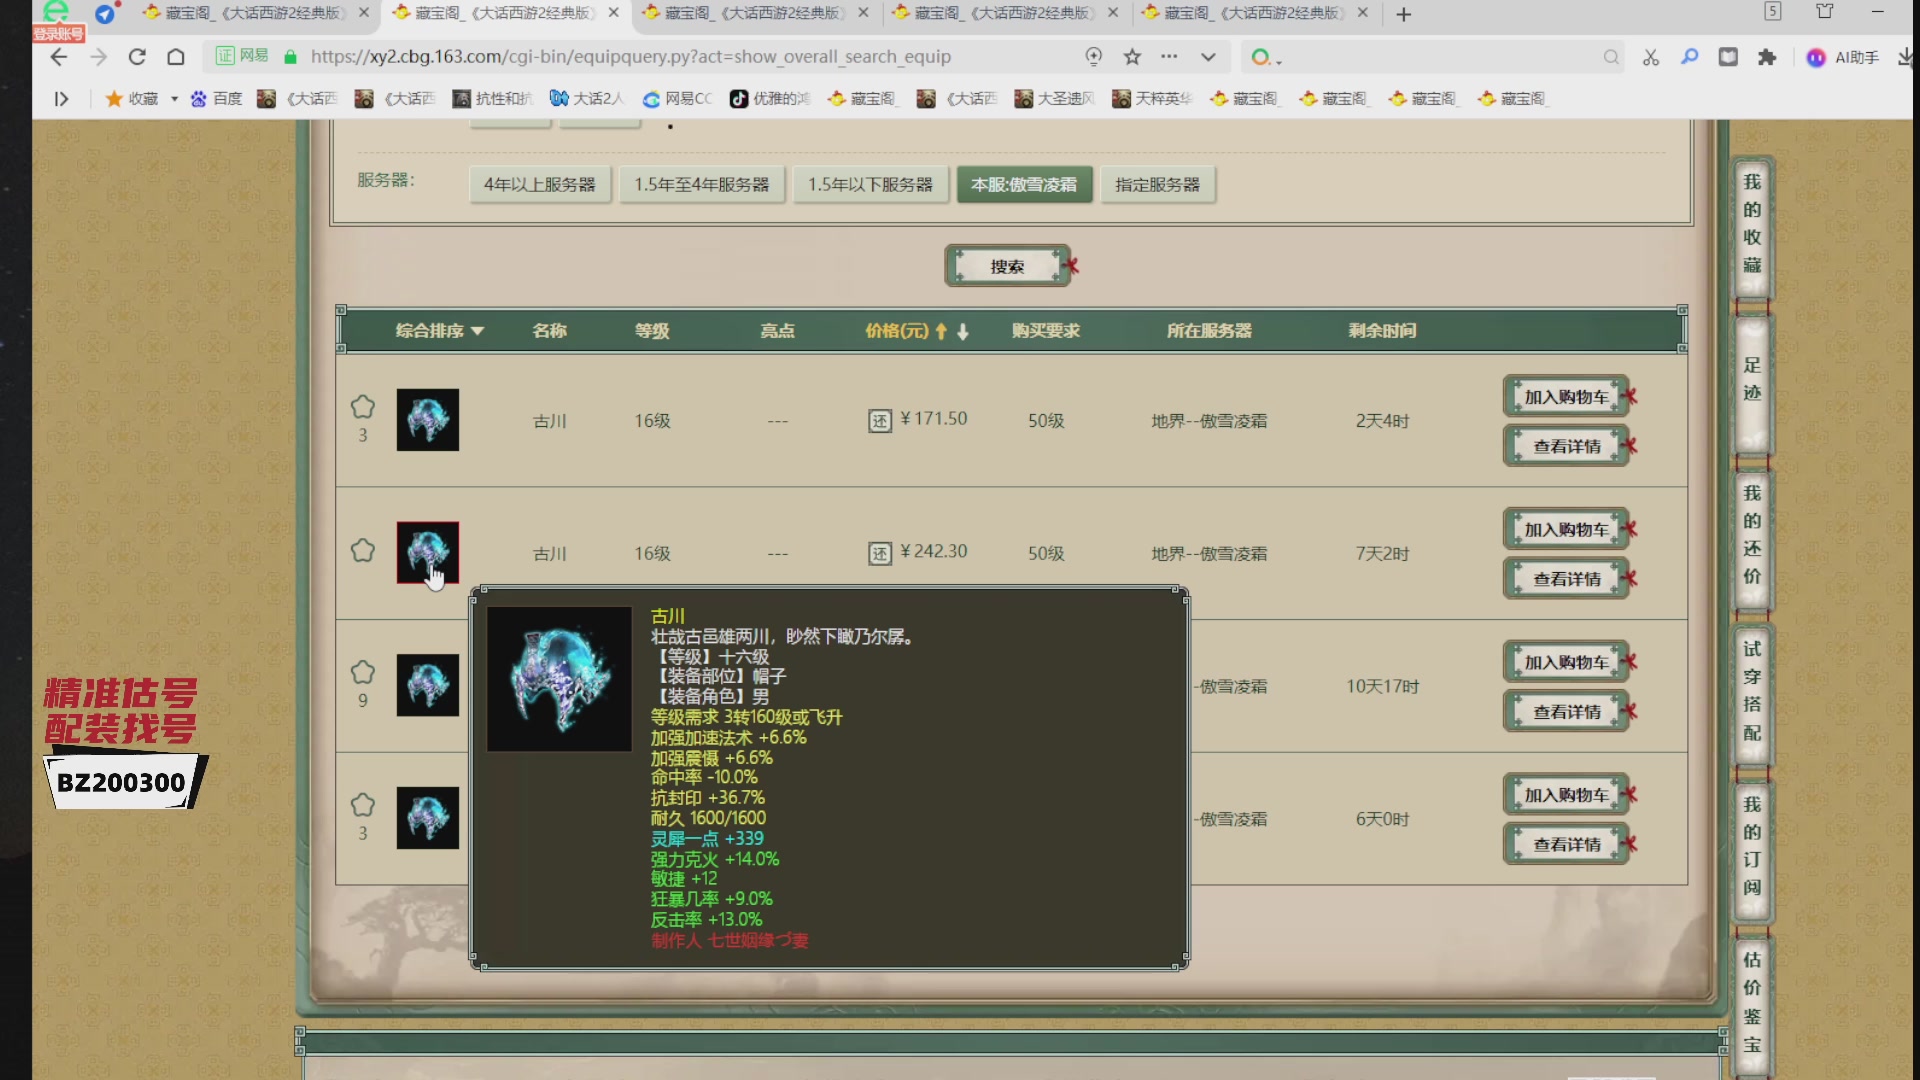Toggle the 4年以上服务器 filter
Screen dimensions: 1920x1080
(x=540, y=185)
